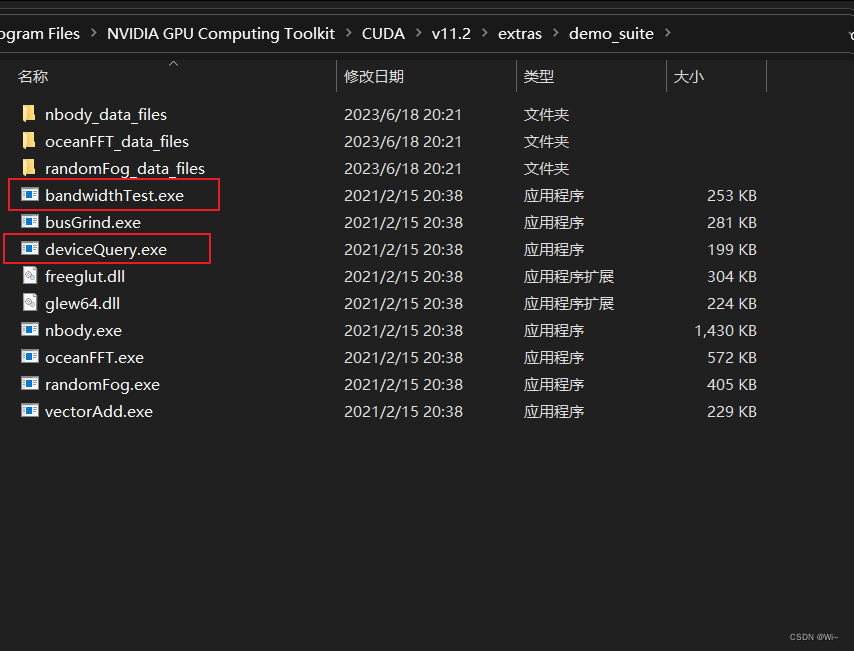Viewport: 854px width, 651px height.
Task: Click the busGrind.exe application icon
Action: (x=30, y=222)
